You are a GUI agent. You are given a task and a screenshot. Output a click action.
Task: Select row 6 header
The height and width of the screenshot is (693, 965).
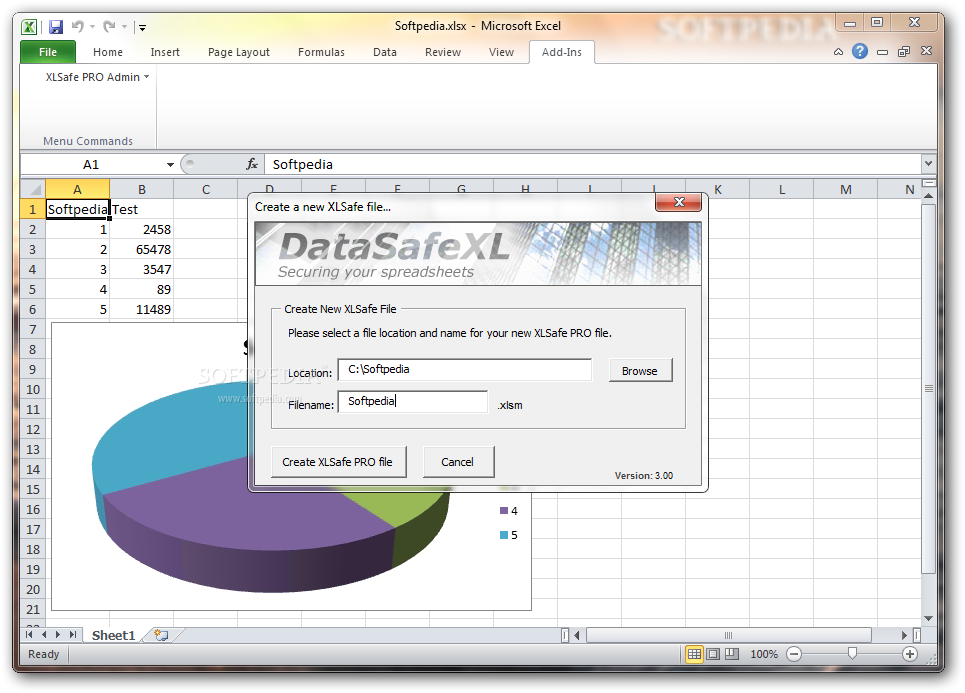click(x=33, y=310)
